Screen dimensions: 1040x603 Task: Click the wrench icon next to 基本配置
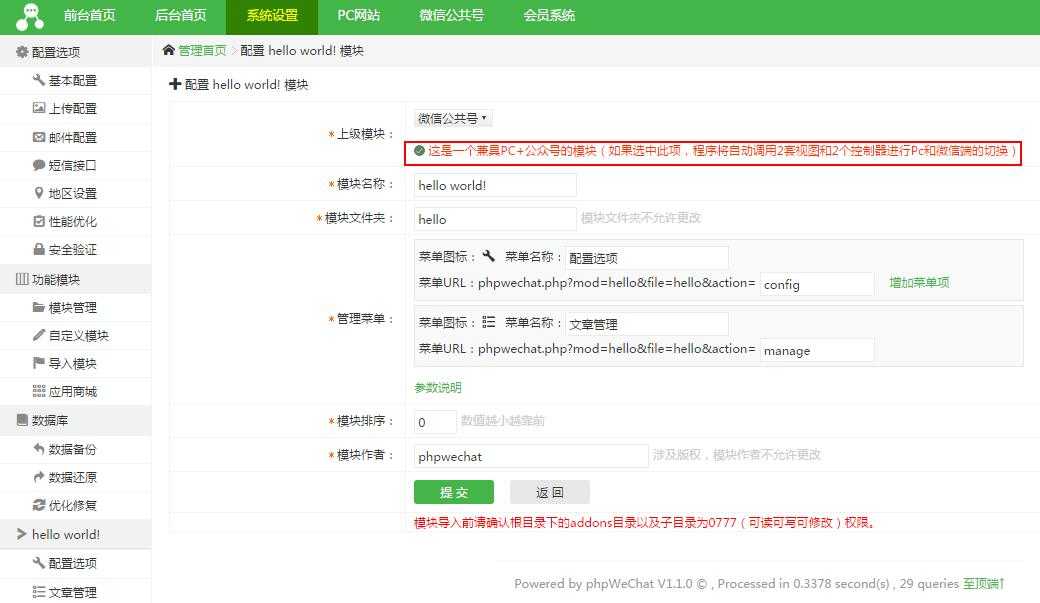38,80
